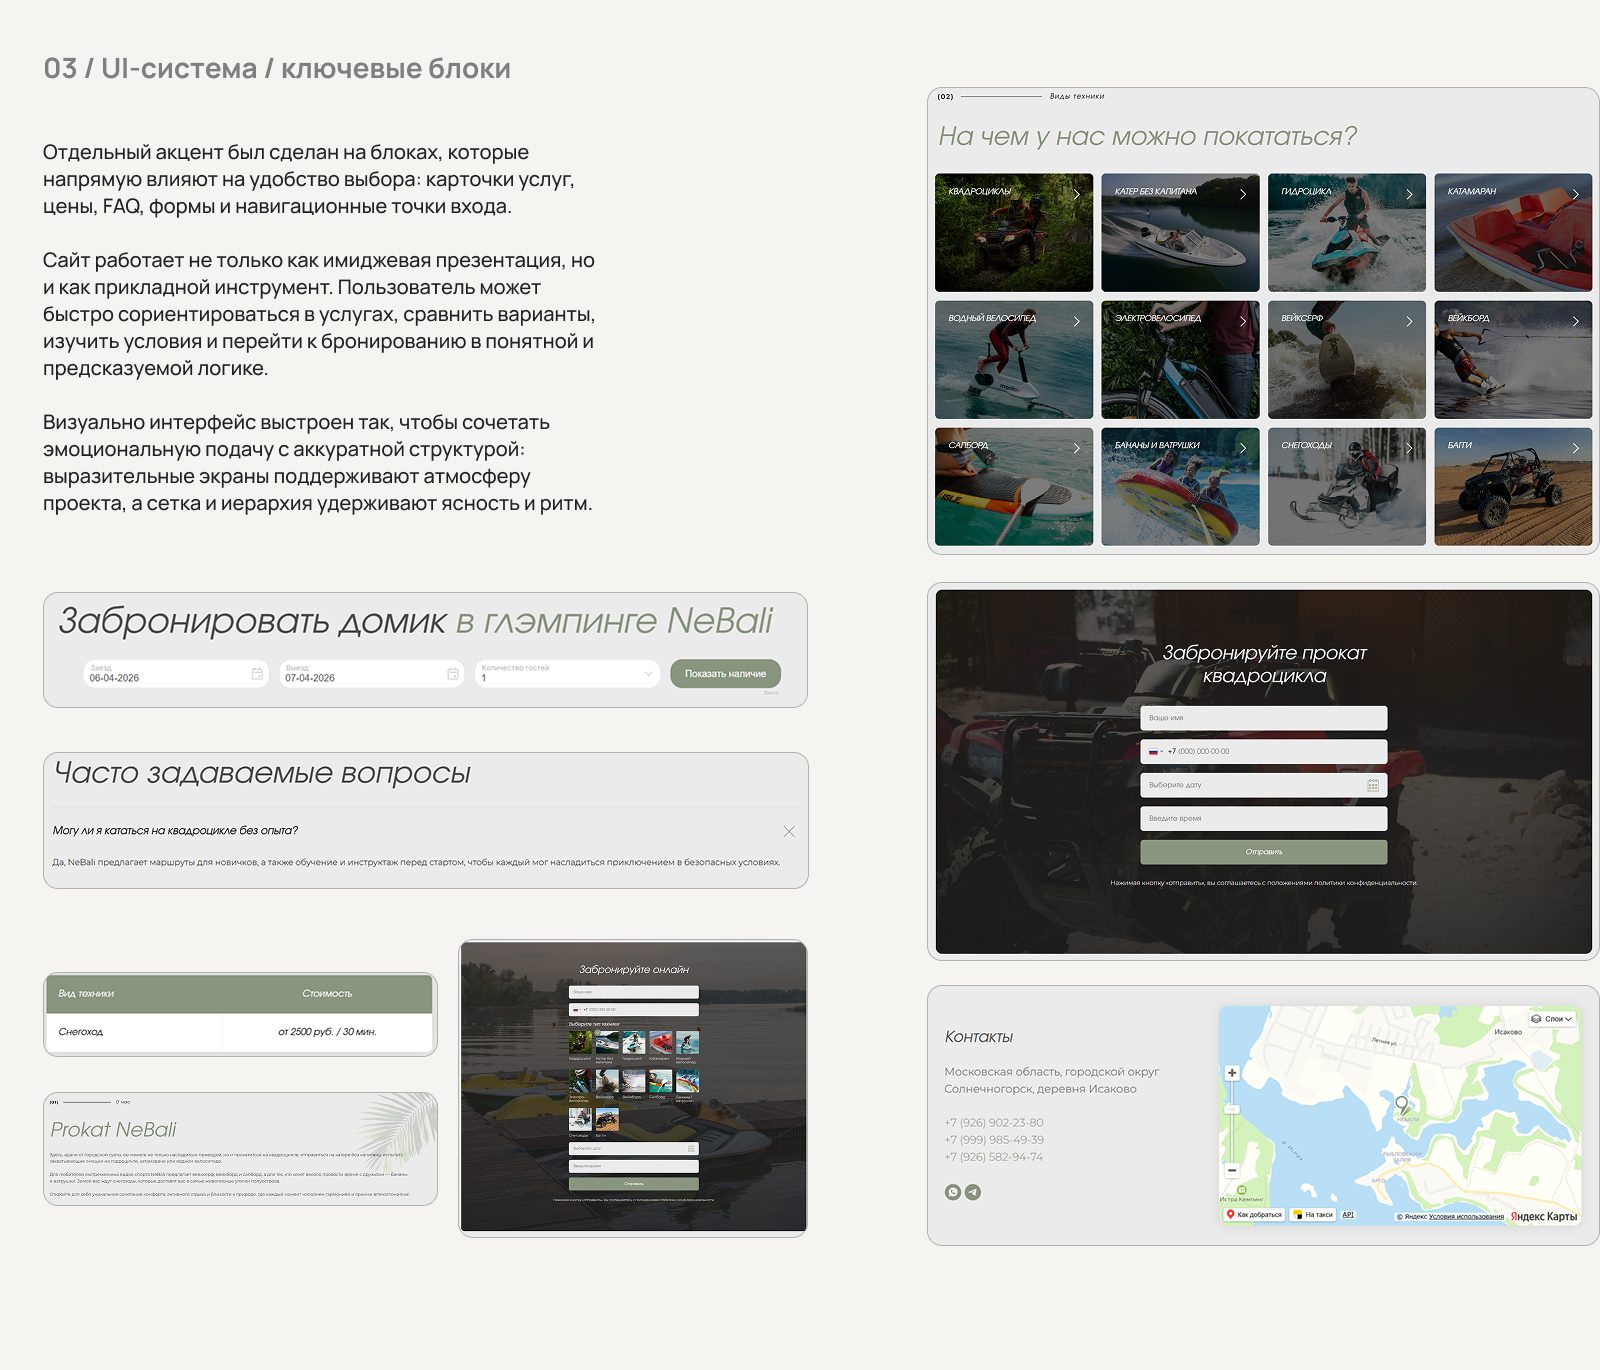Open the Условия использования link on the map
The width and height of the screenshot is (1600, 1370).
1466,1217
